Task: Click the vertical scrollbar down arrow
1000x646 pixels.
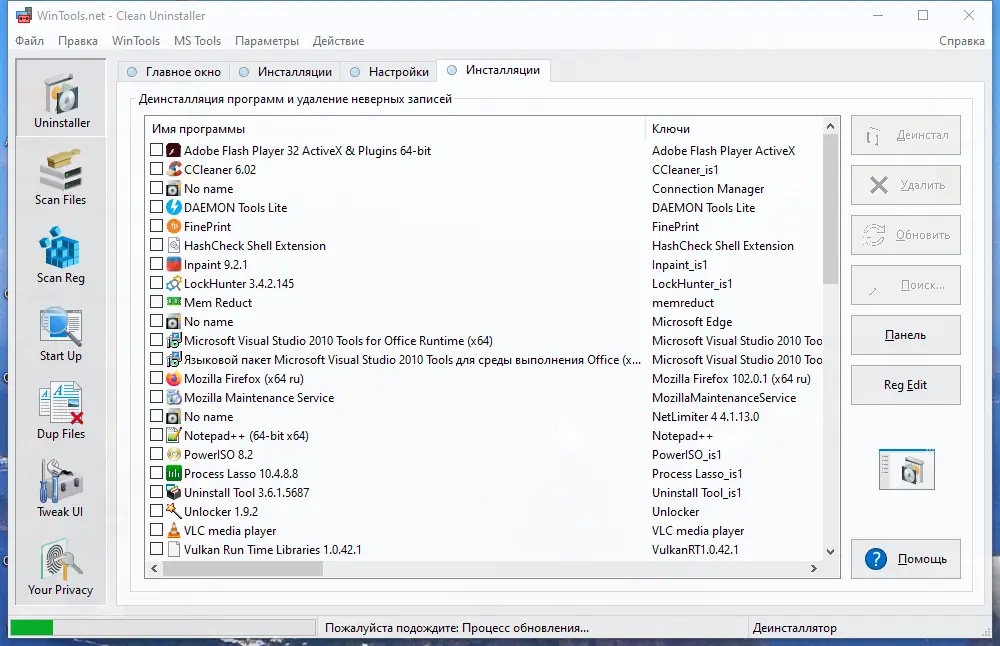Action: (x=830, y=552)
